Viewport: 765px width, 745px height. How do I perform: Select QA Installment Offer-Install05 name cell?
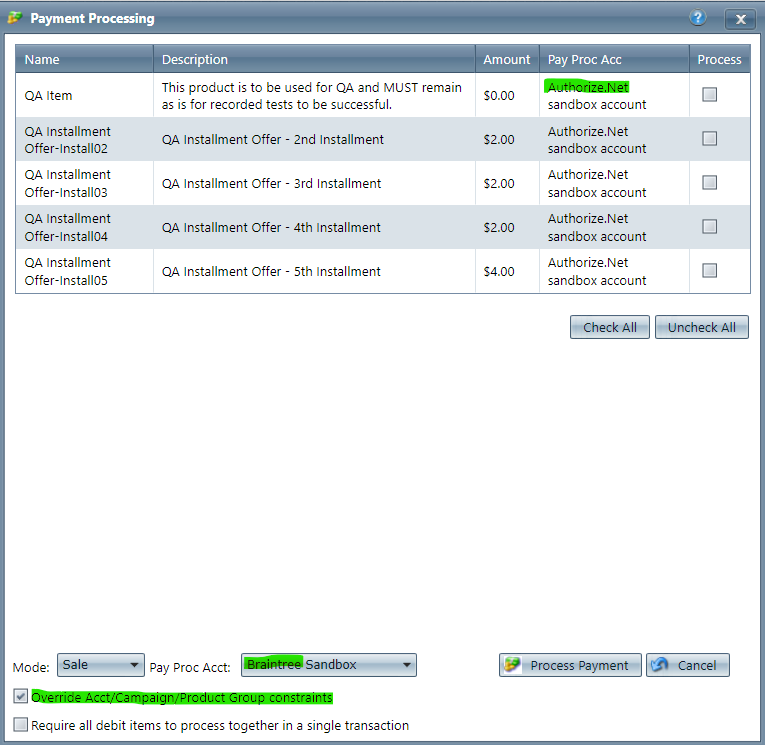(x=84, y=271)
